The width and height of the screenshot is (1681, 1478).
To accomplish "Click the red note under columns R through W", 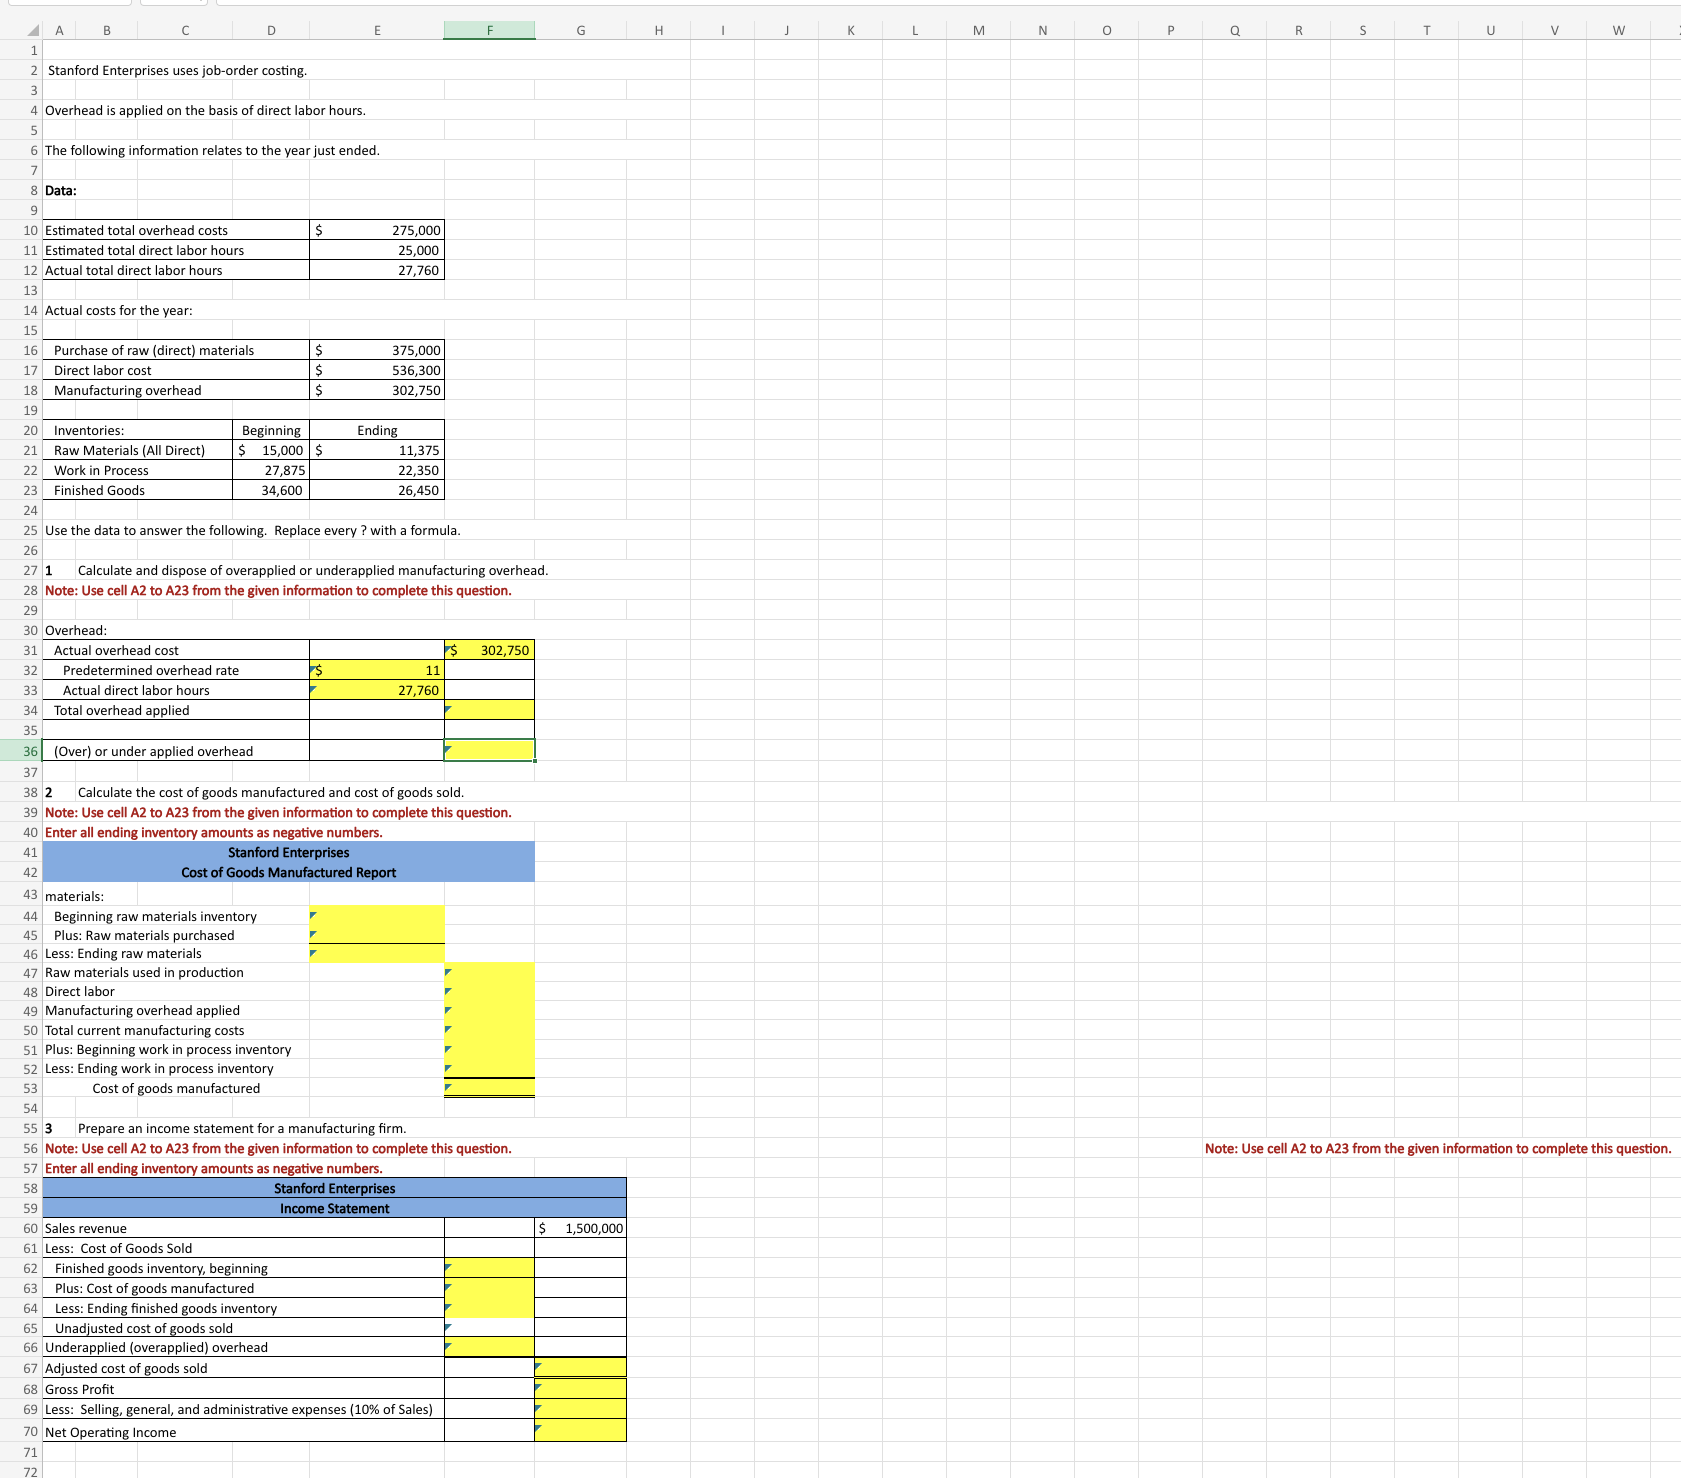I will 1438,1148.
